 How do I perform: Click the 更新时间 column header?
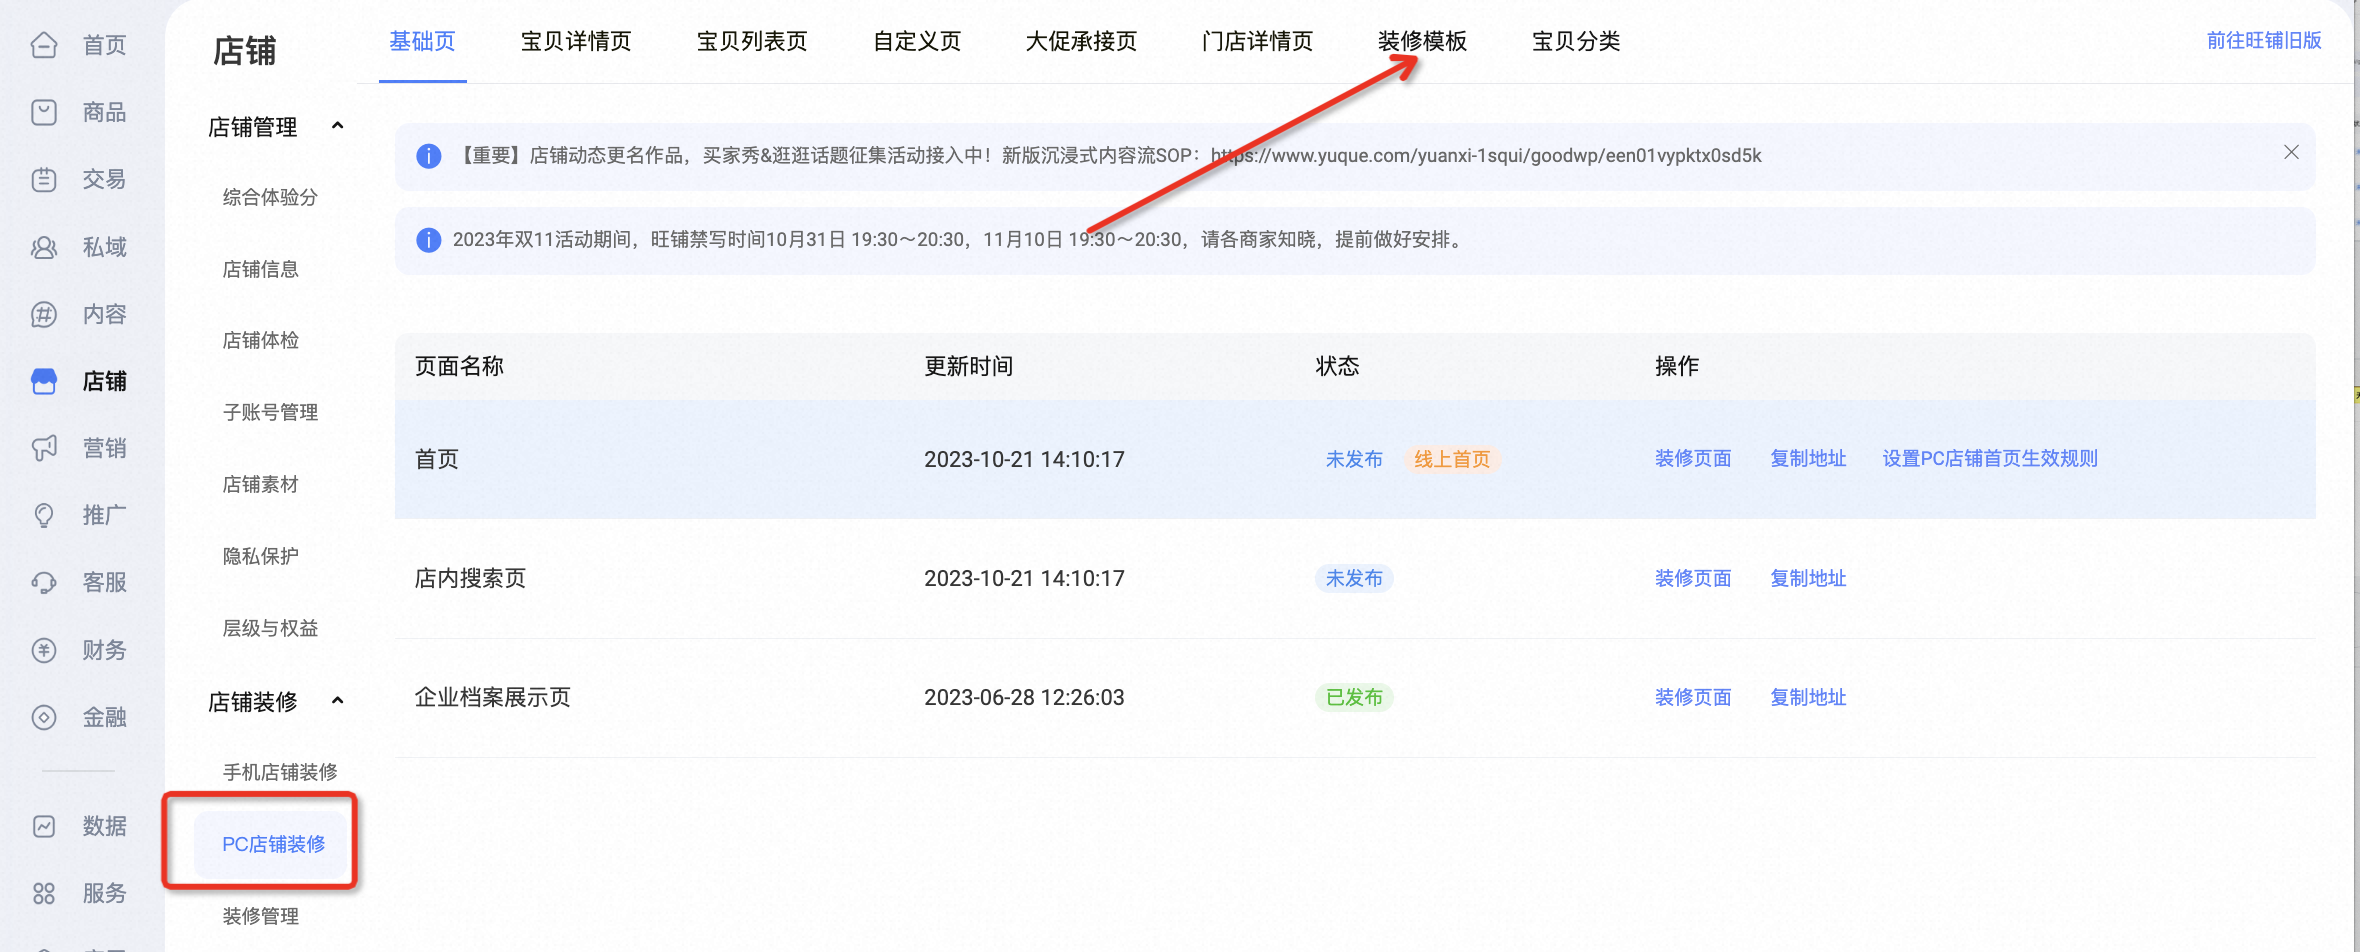pyautogui.click(x=968, y=366)
